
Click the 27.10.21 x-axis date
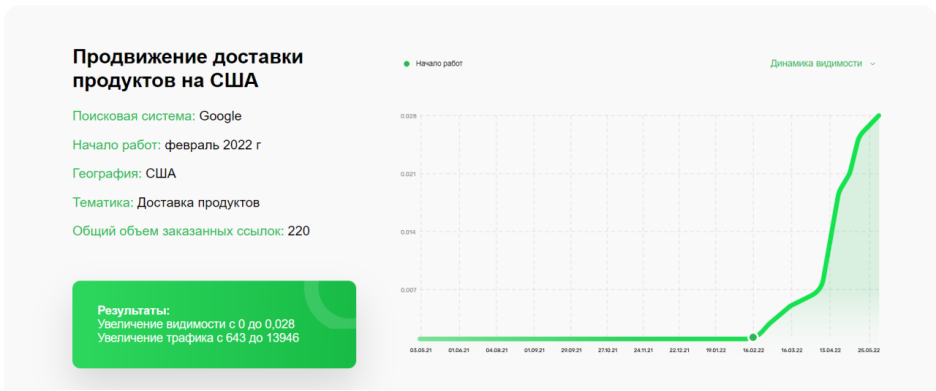(607, 350)
